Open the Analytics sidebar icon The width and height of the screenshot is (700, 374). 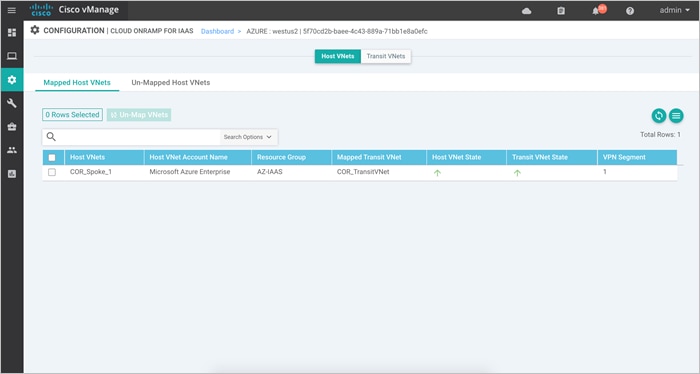(x=12, y=174)
